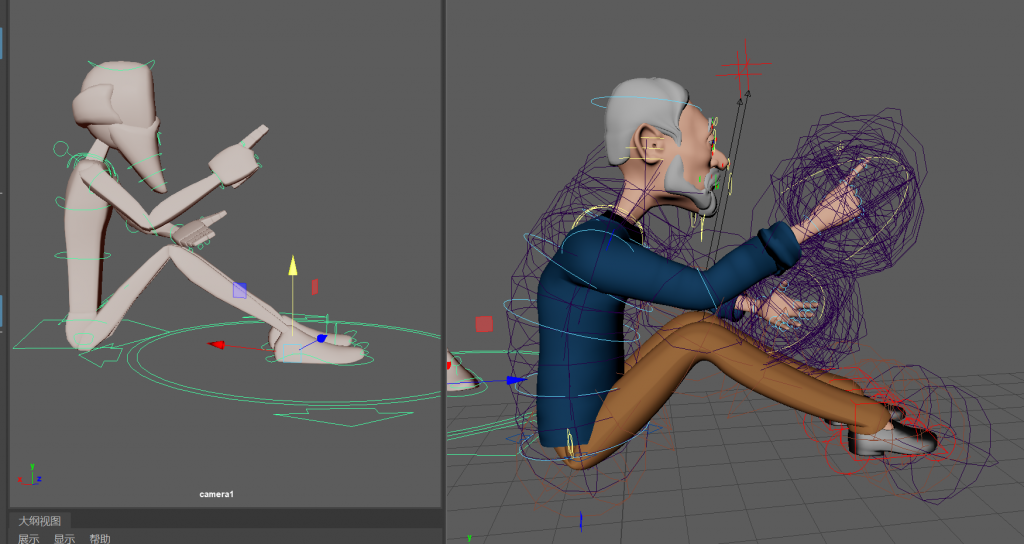This screenshot has width=1024, height=544.
Task: Click the camera1 viewport label
Action: click(x=216, y=494)
